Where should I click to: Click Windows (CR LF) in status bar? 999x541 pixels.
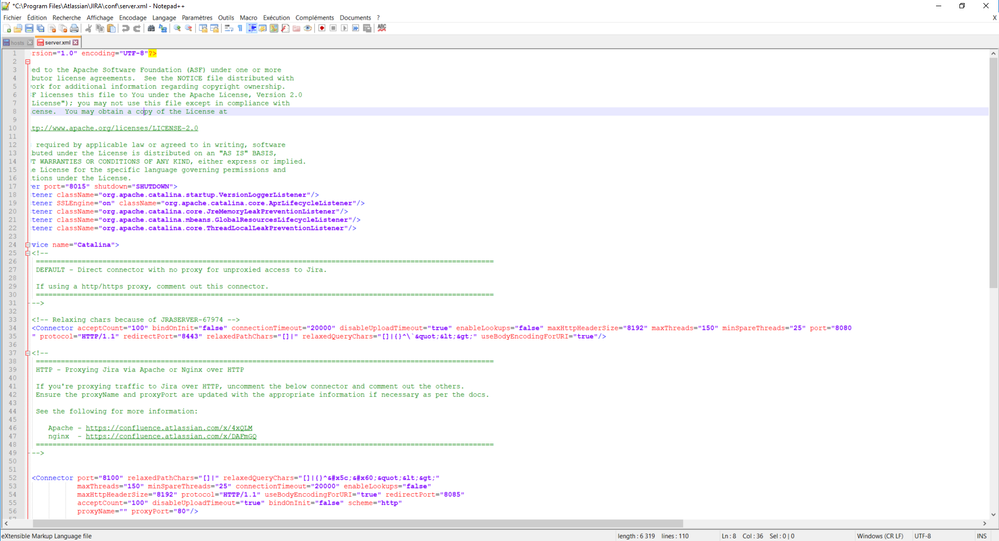click(x=879, y=536)
